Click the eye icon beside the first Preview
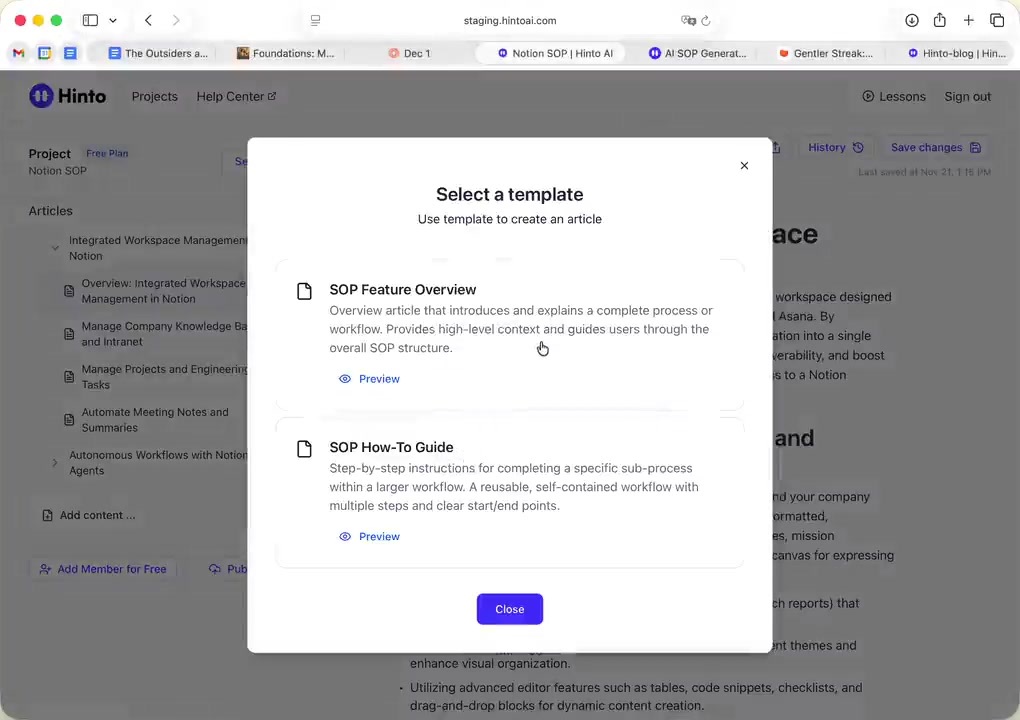Screen dimensions: 1020x720 pos(345,379)
